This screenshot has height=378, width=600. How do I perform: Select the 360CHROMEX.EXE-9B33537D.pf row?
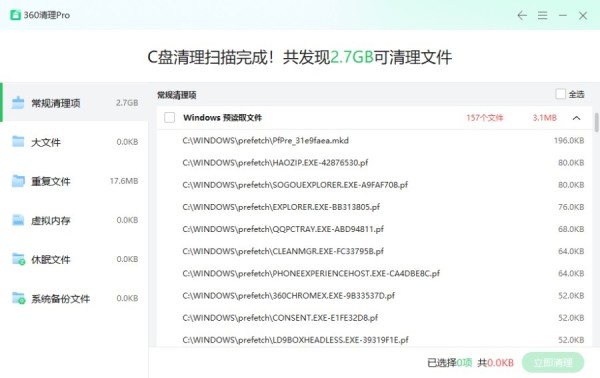375,296
